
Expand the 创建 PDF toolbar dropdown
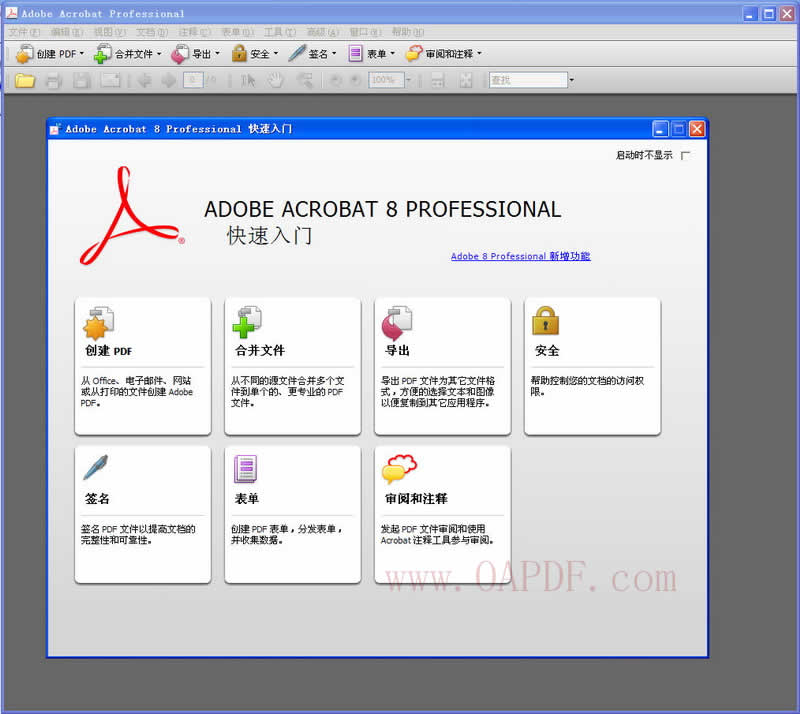(x=82, y=53)
